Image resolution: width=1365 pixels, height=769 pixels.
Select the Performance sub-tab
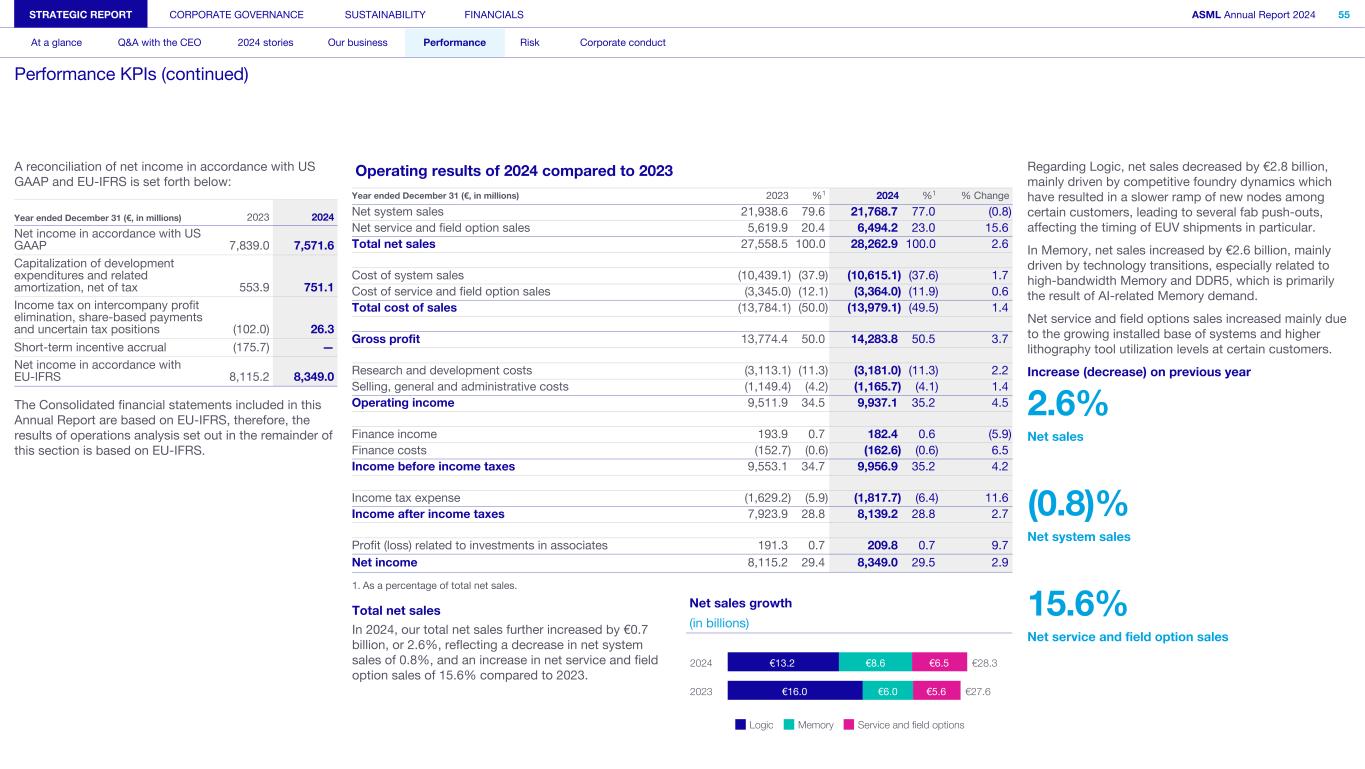coord(454,42)
